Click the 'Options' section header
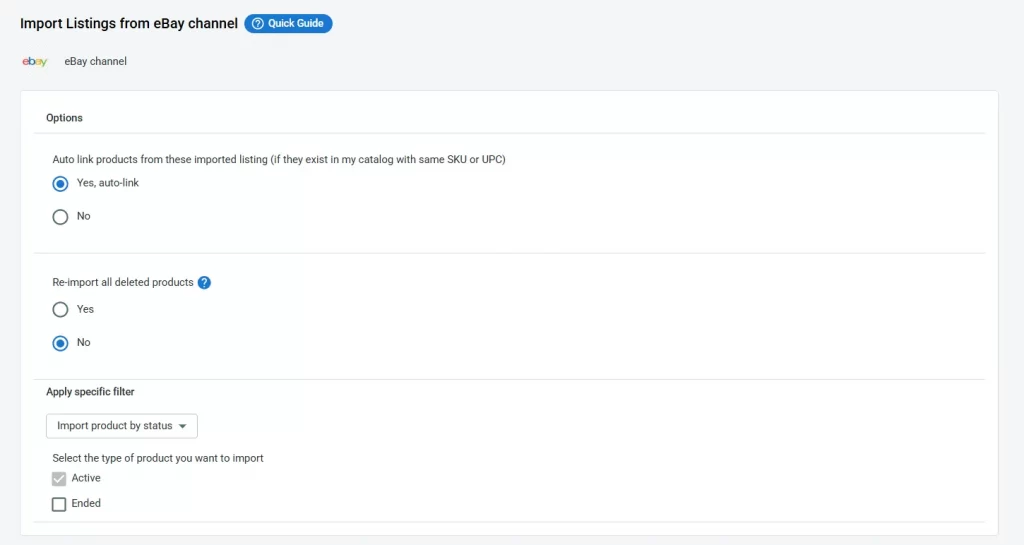The image size is (1024, 545). click(64, 118)
